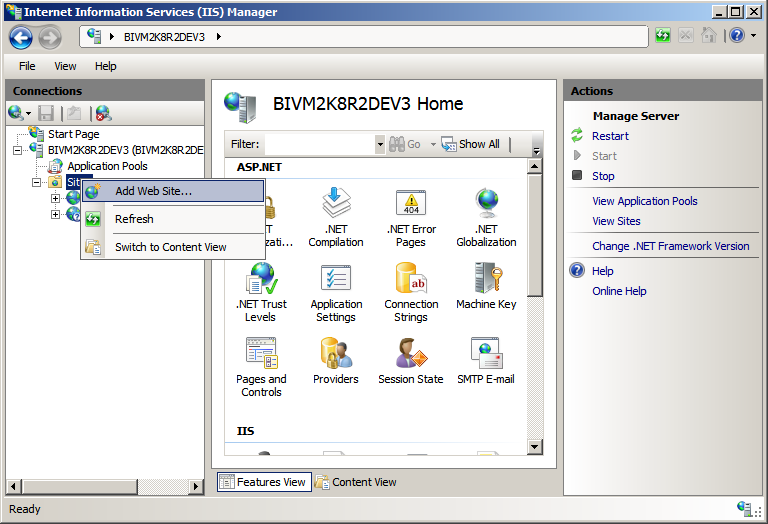The height and width of the screenshot is (524, 768).
Task: Click Change .NET Framework Version link
Action: click(670, 246)
